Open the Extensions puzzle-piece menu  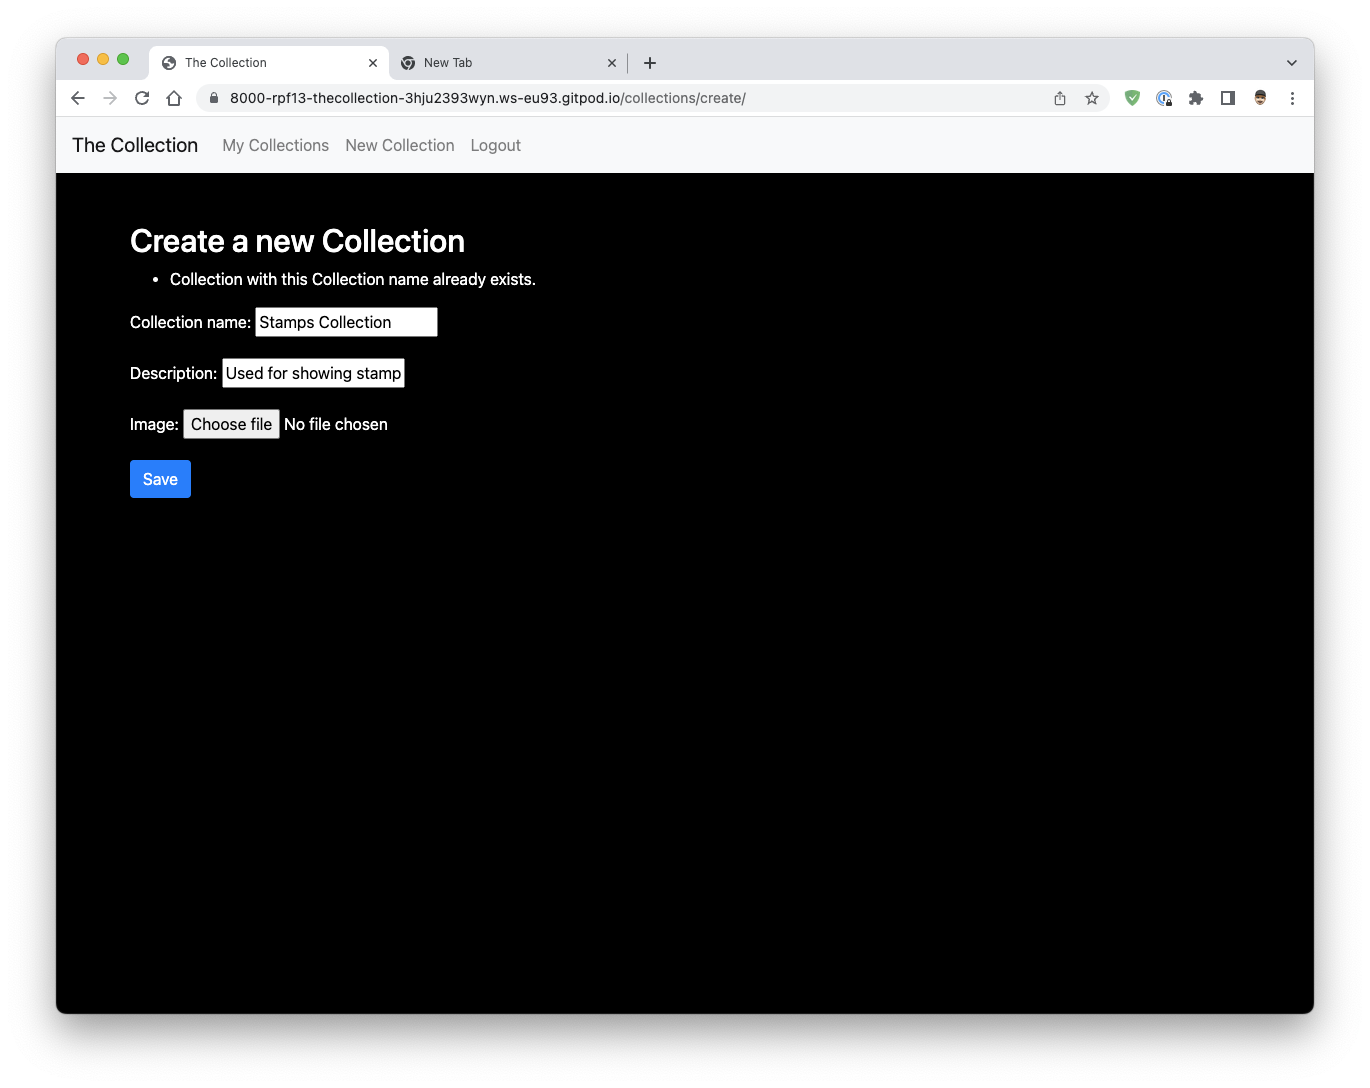pyautogui.click(x=1195, y=98)
